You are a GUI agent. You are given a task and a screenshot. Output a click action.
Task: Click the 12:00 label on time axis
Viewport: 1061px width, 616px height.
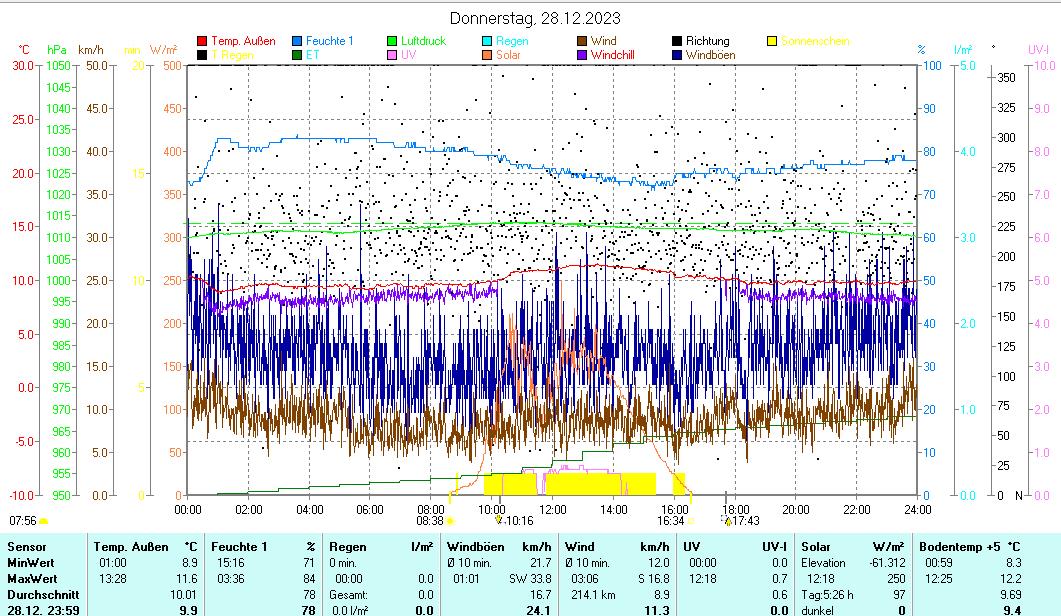[553, 508]
